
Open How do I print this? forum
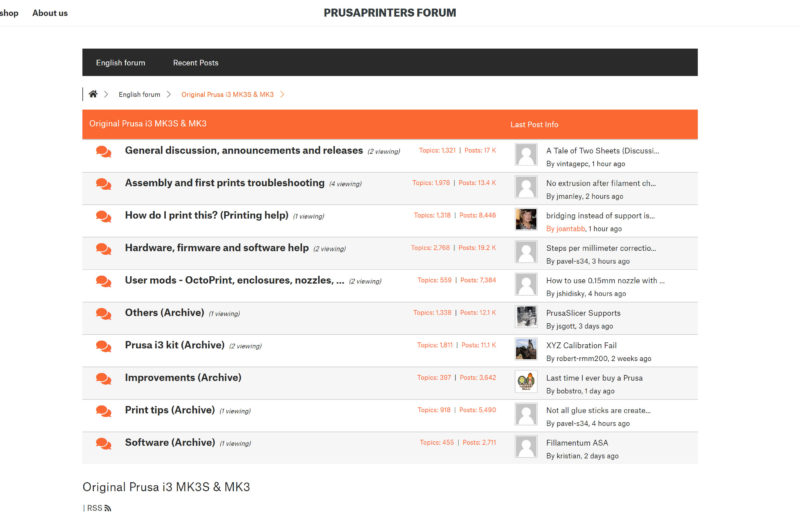[x=207, y=215]
